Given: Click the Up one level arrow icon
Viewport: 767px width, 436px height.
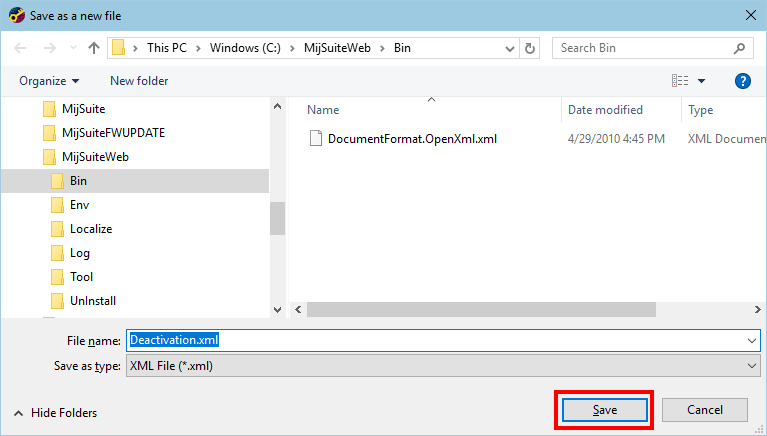Looking at the screenshot, I should click(x=94, y=48).
